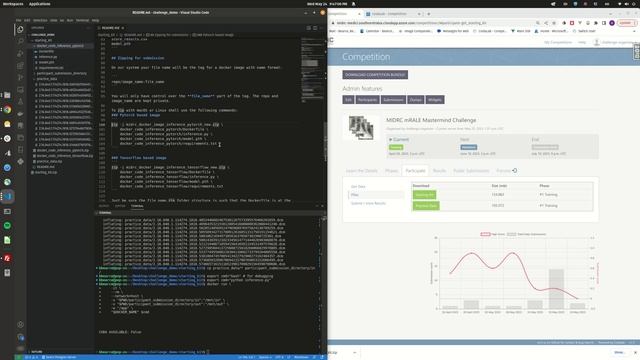640x360 pixels.
Task: Switch to CodaLab - Competition browser tab
Action: 393,14
